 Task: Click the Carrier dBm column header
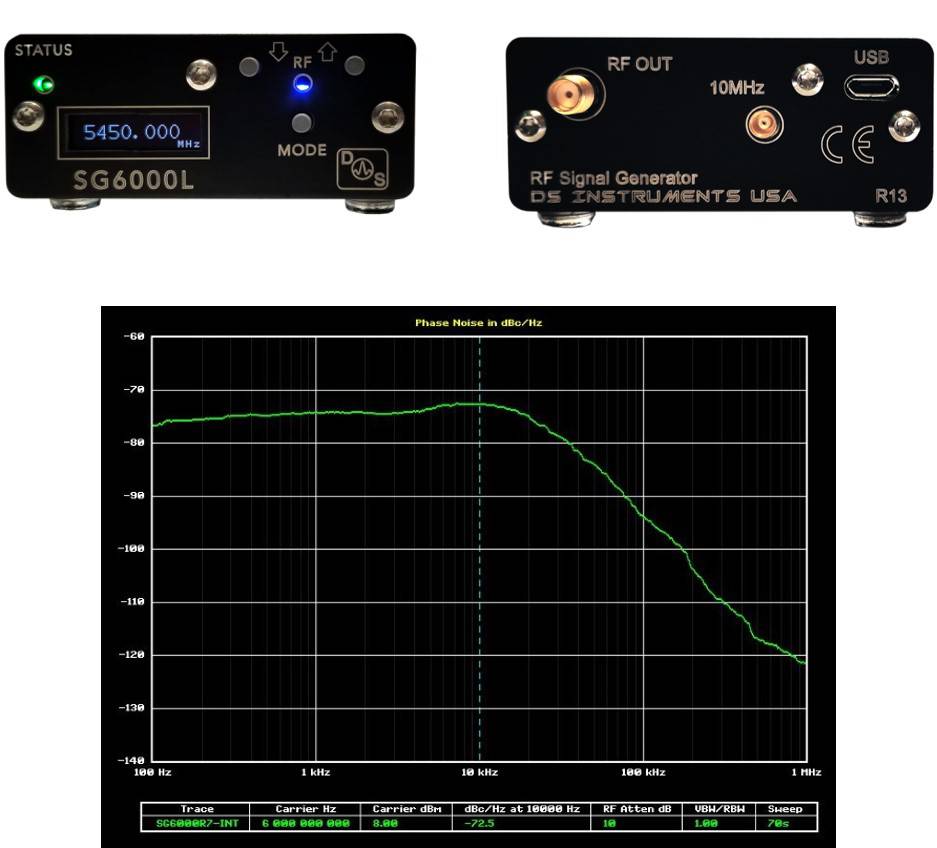407,809
